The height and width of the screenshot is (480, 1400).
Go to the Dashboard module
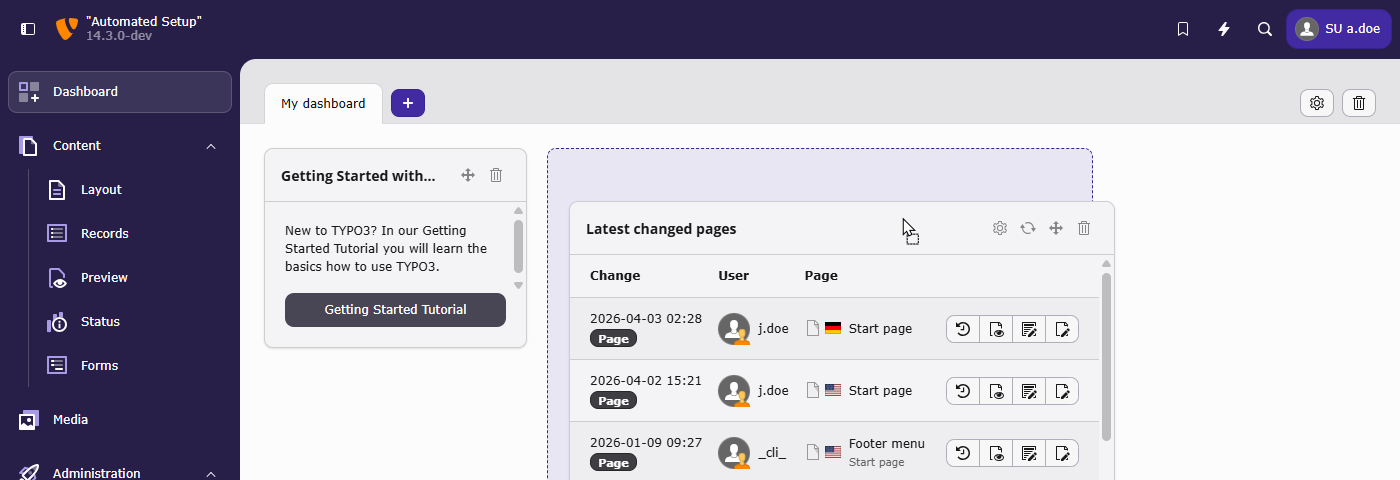120,92
